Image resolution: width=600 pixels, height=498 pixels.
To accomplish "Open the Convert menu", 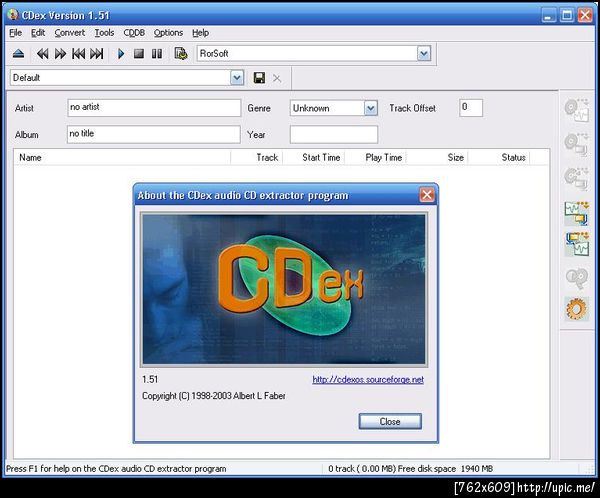I will click(70, 33).
